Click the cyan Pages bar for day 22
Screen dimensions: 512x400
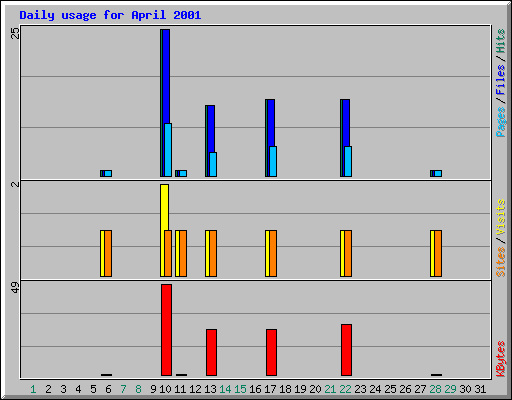click(x=348, y=161)
